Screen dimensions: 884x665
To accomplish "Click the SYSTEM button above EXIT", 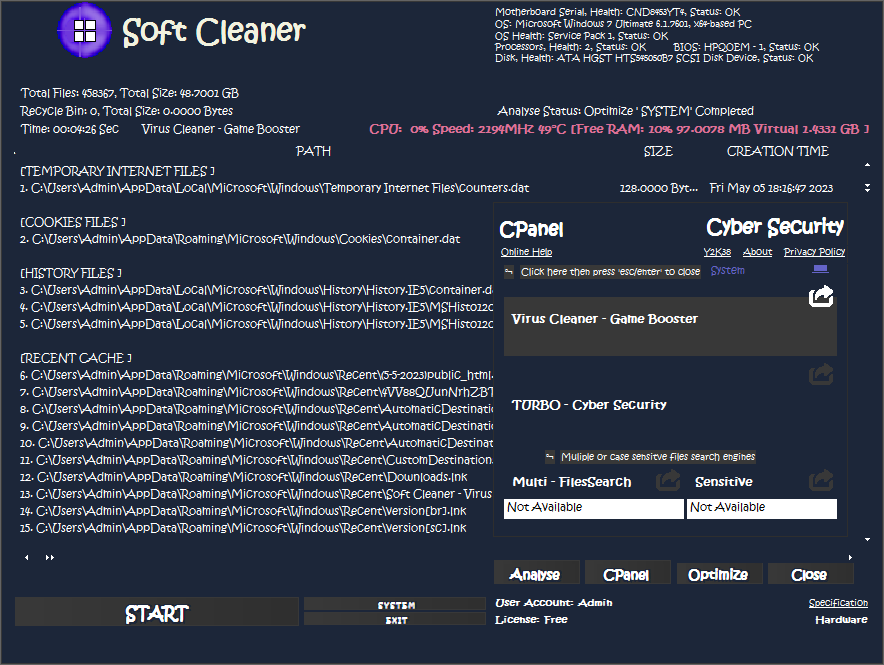I will [x=395, y=604].
